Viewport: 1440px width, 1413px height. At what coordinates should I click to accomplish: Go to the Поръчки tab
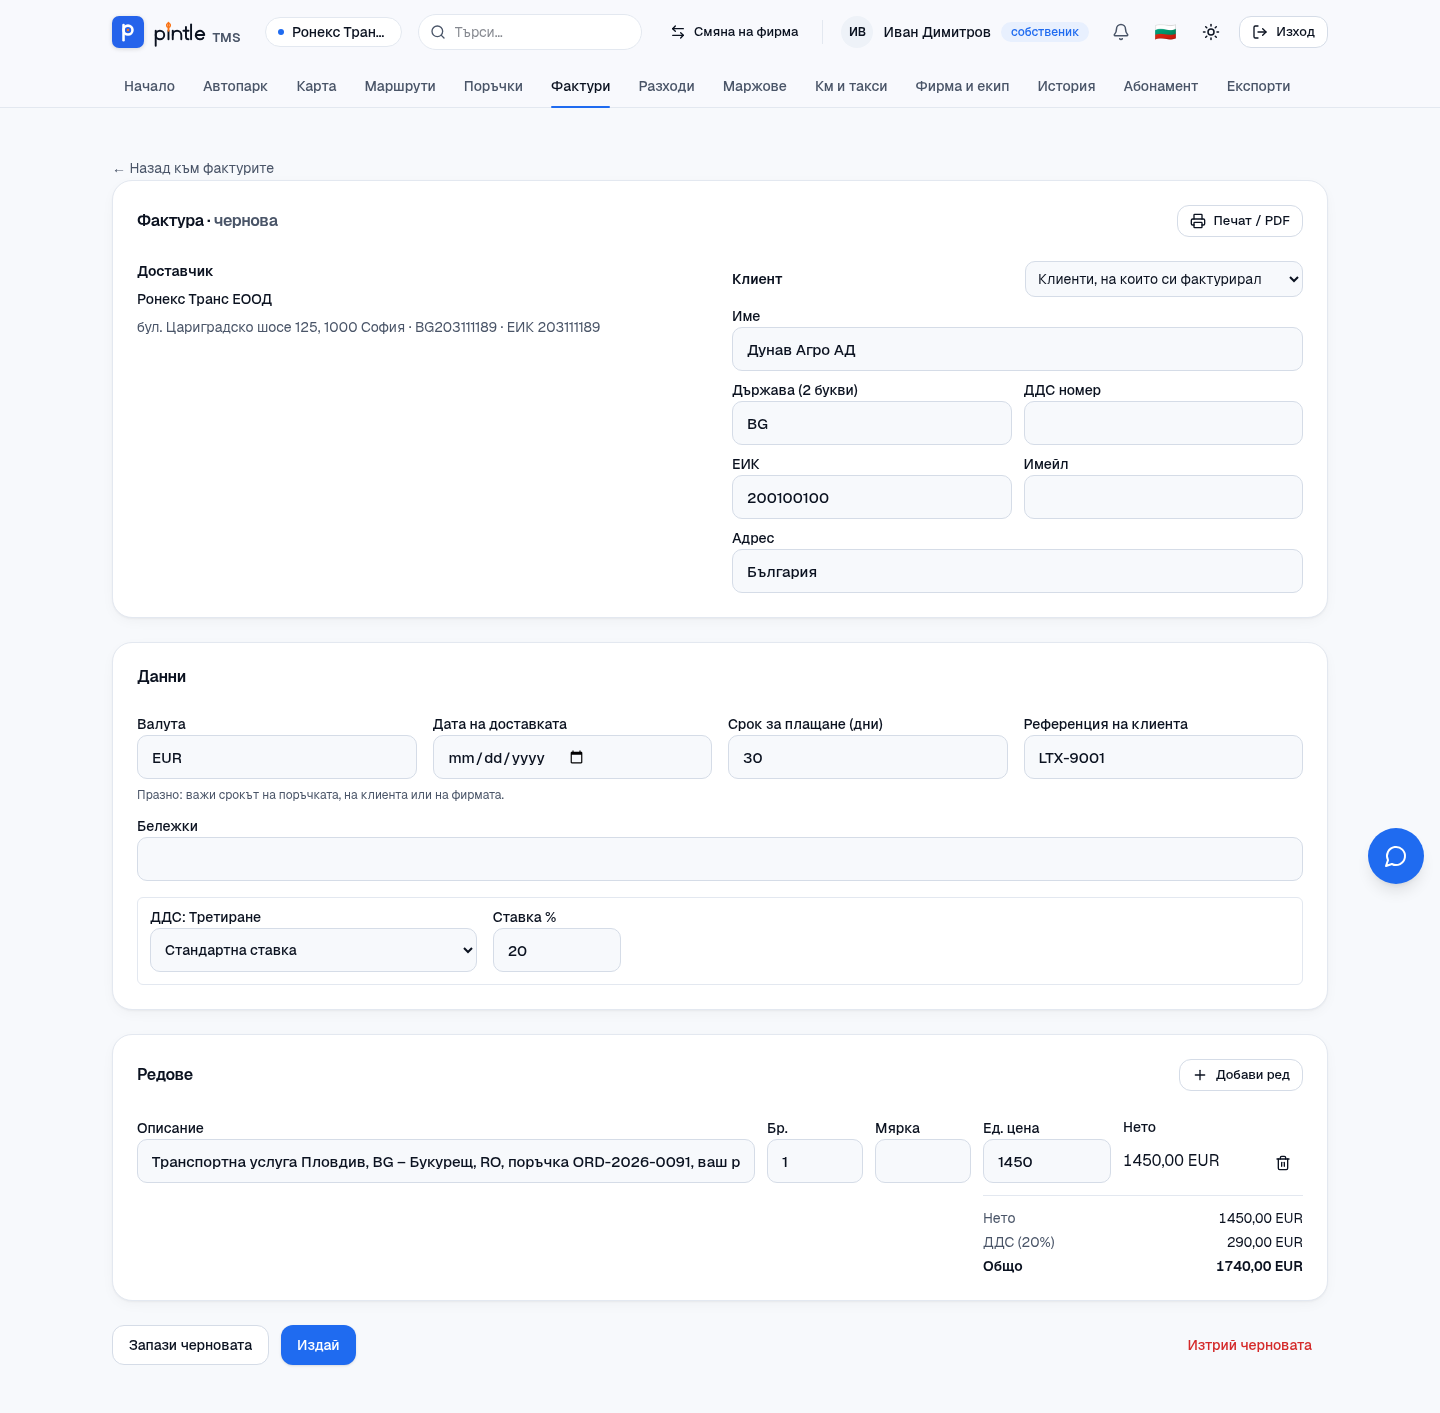[493, 86]
